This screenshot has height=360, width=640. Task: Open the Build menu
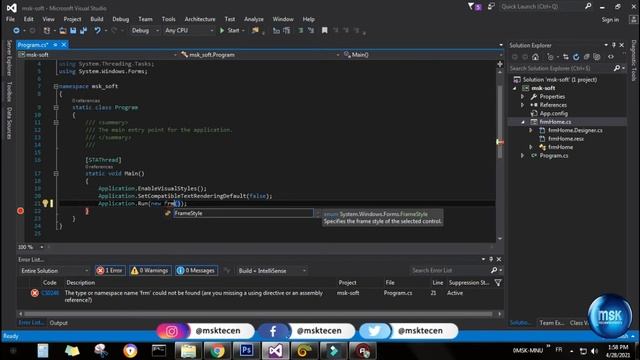click(97, 19)
